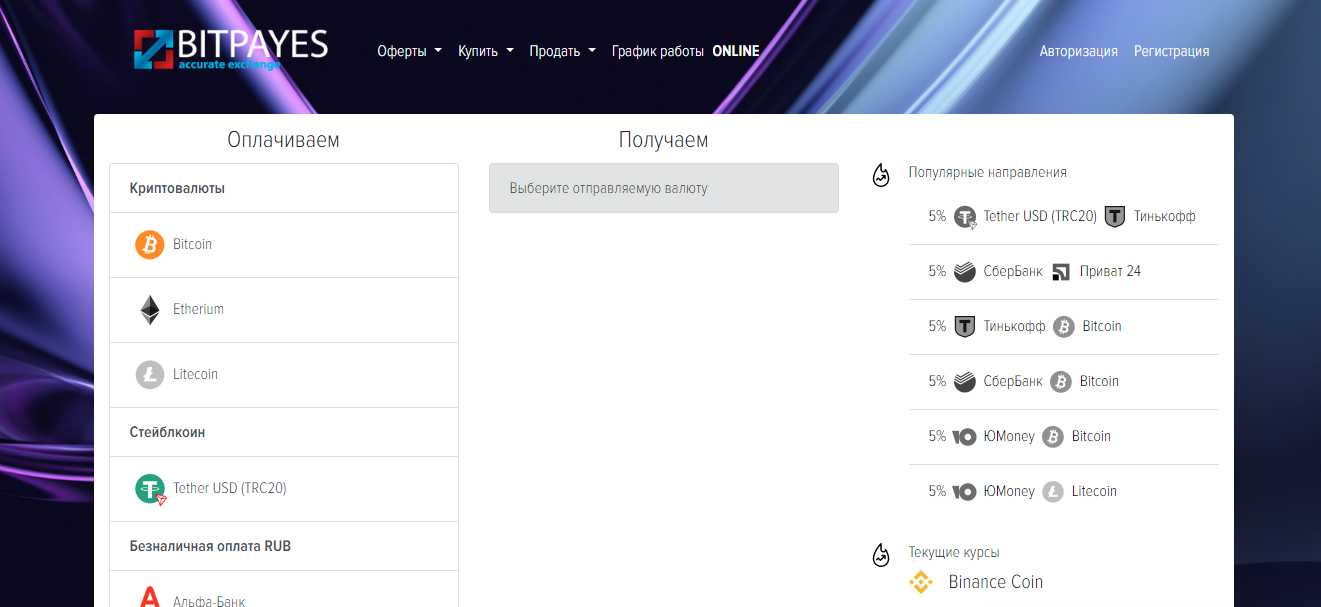Image resolution: width=1321 pixels, height=607 pixels.
Task: Select Litecoin as the paying currency
Action: click(284, 375)
